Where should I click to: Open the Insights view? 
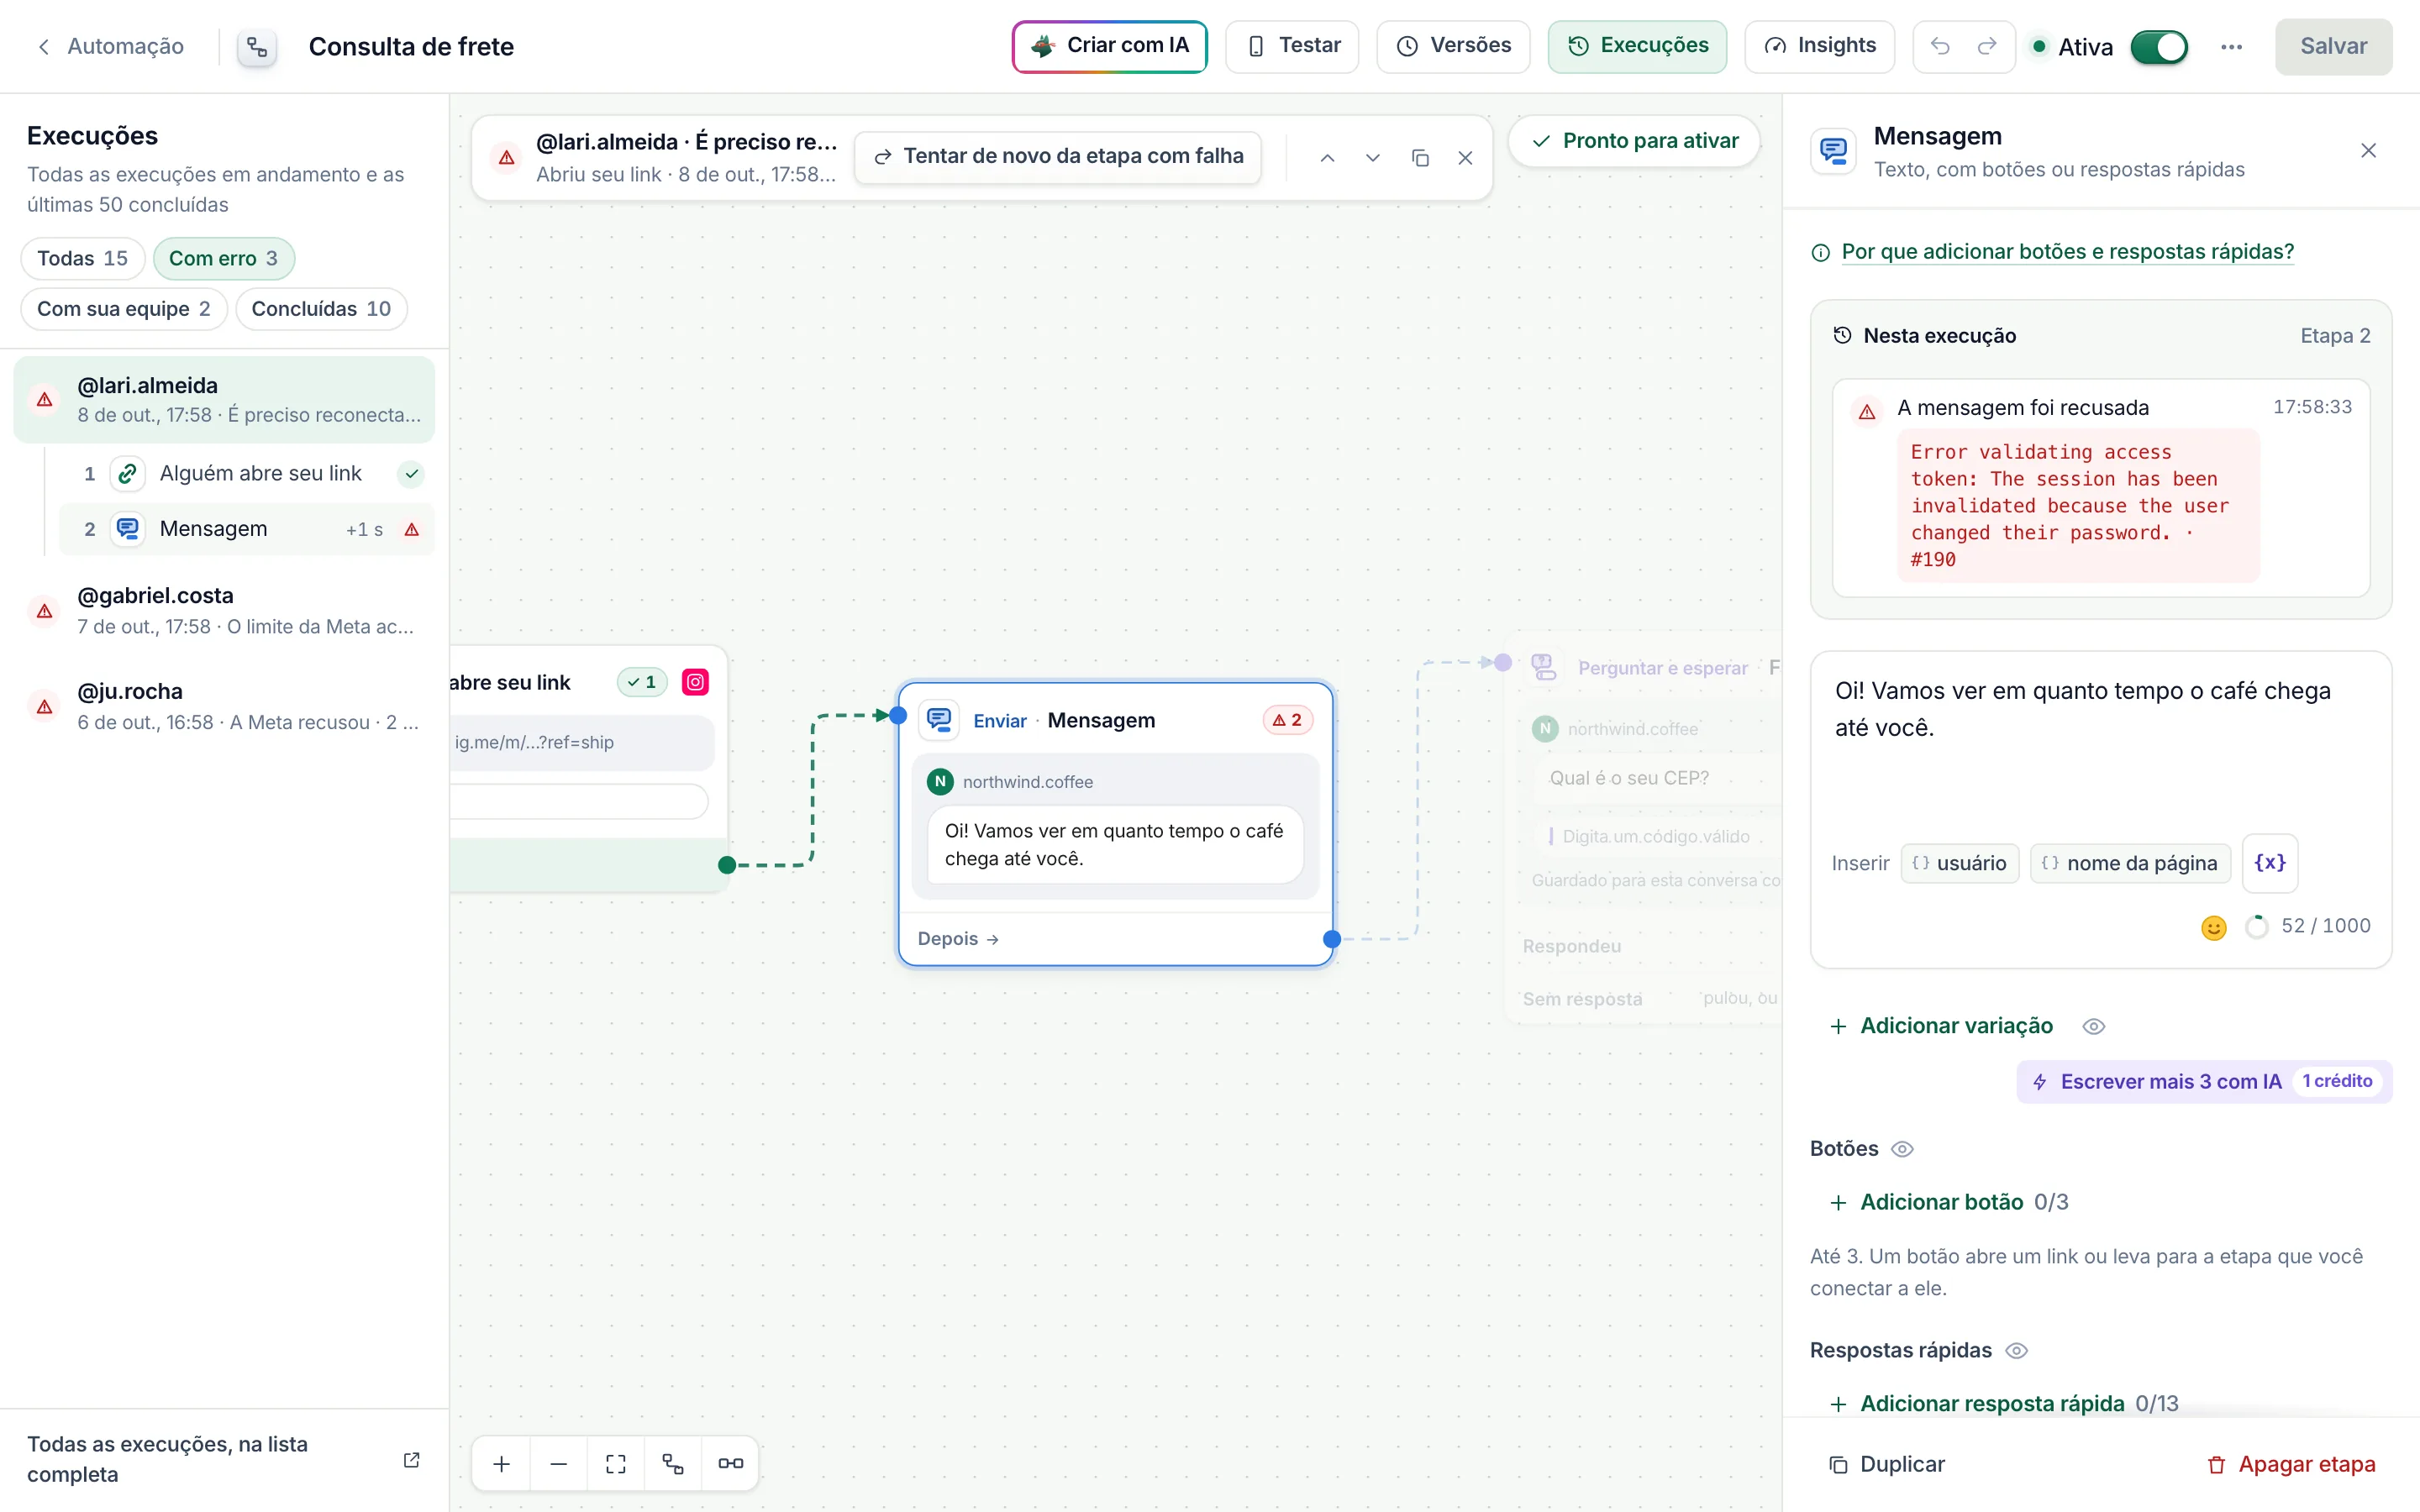pos(1819,46)
